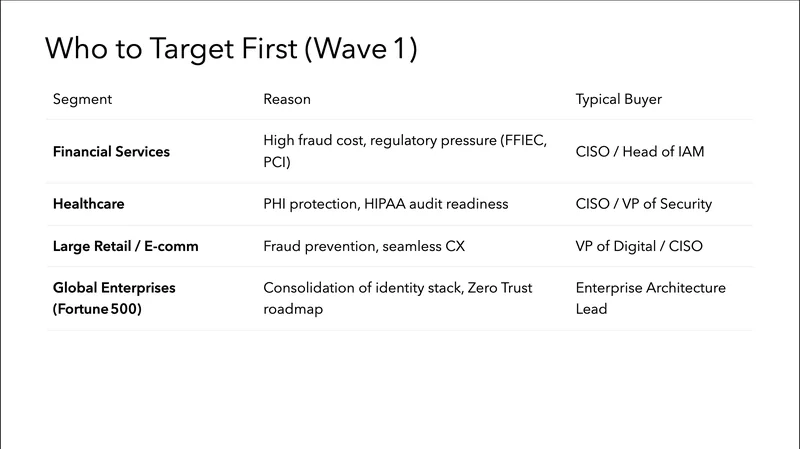Click the 'Fraud prevention, seamless CX' cell
The width and height of the screenshot is (800, 449).
[363, 246]
